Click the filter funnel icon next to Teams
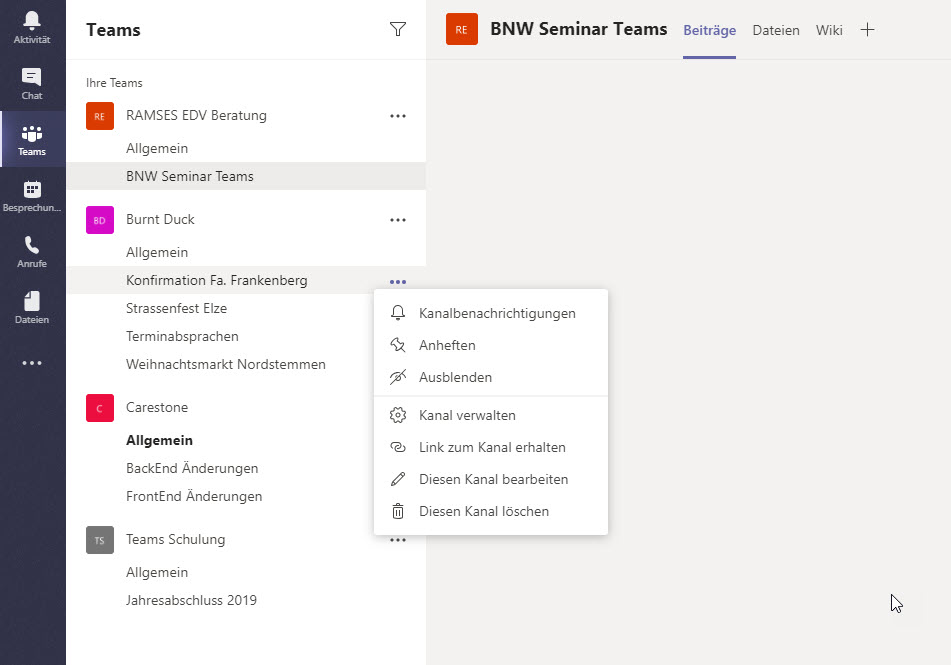 (398, 29)
